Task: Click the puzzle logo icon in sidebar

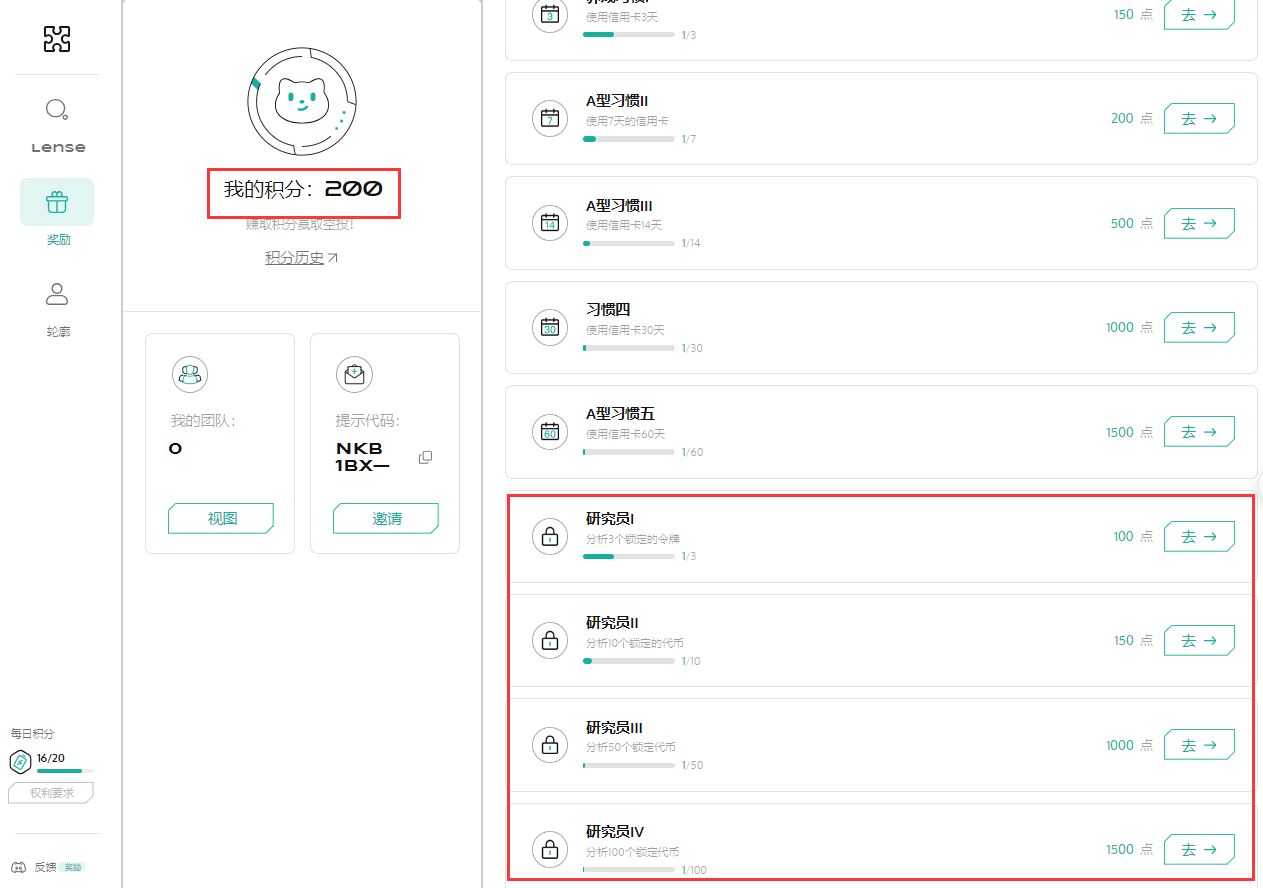Action: pyautogui.click(x=57, y=39)
